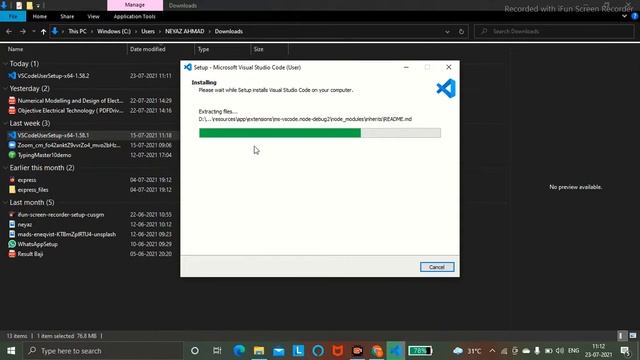Collapse the Today (1) group

pyautogui.click(x=5, y=64)
